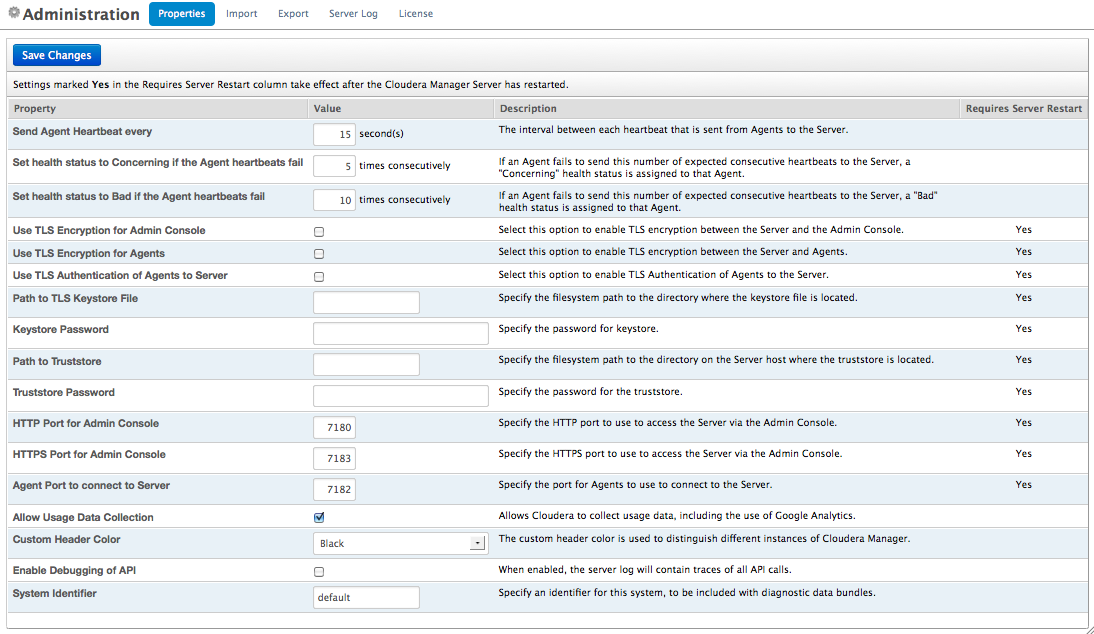Screen dimensions: 1094x634
Task: Switch to the Import tab
Action: point(241,14)
